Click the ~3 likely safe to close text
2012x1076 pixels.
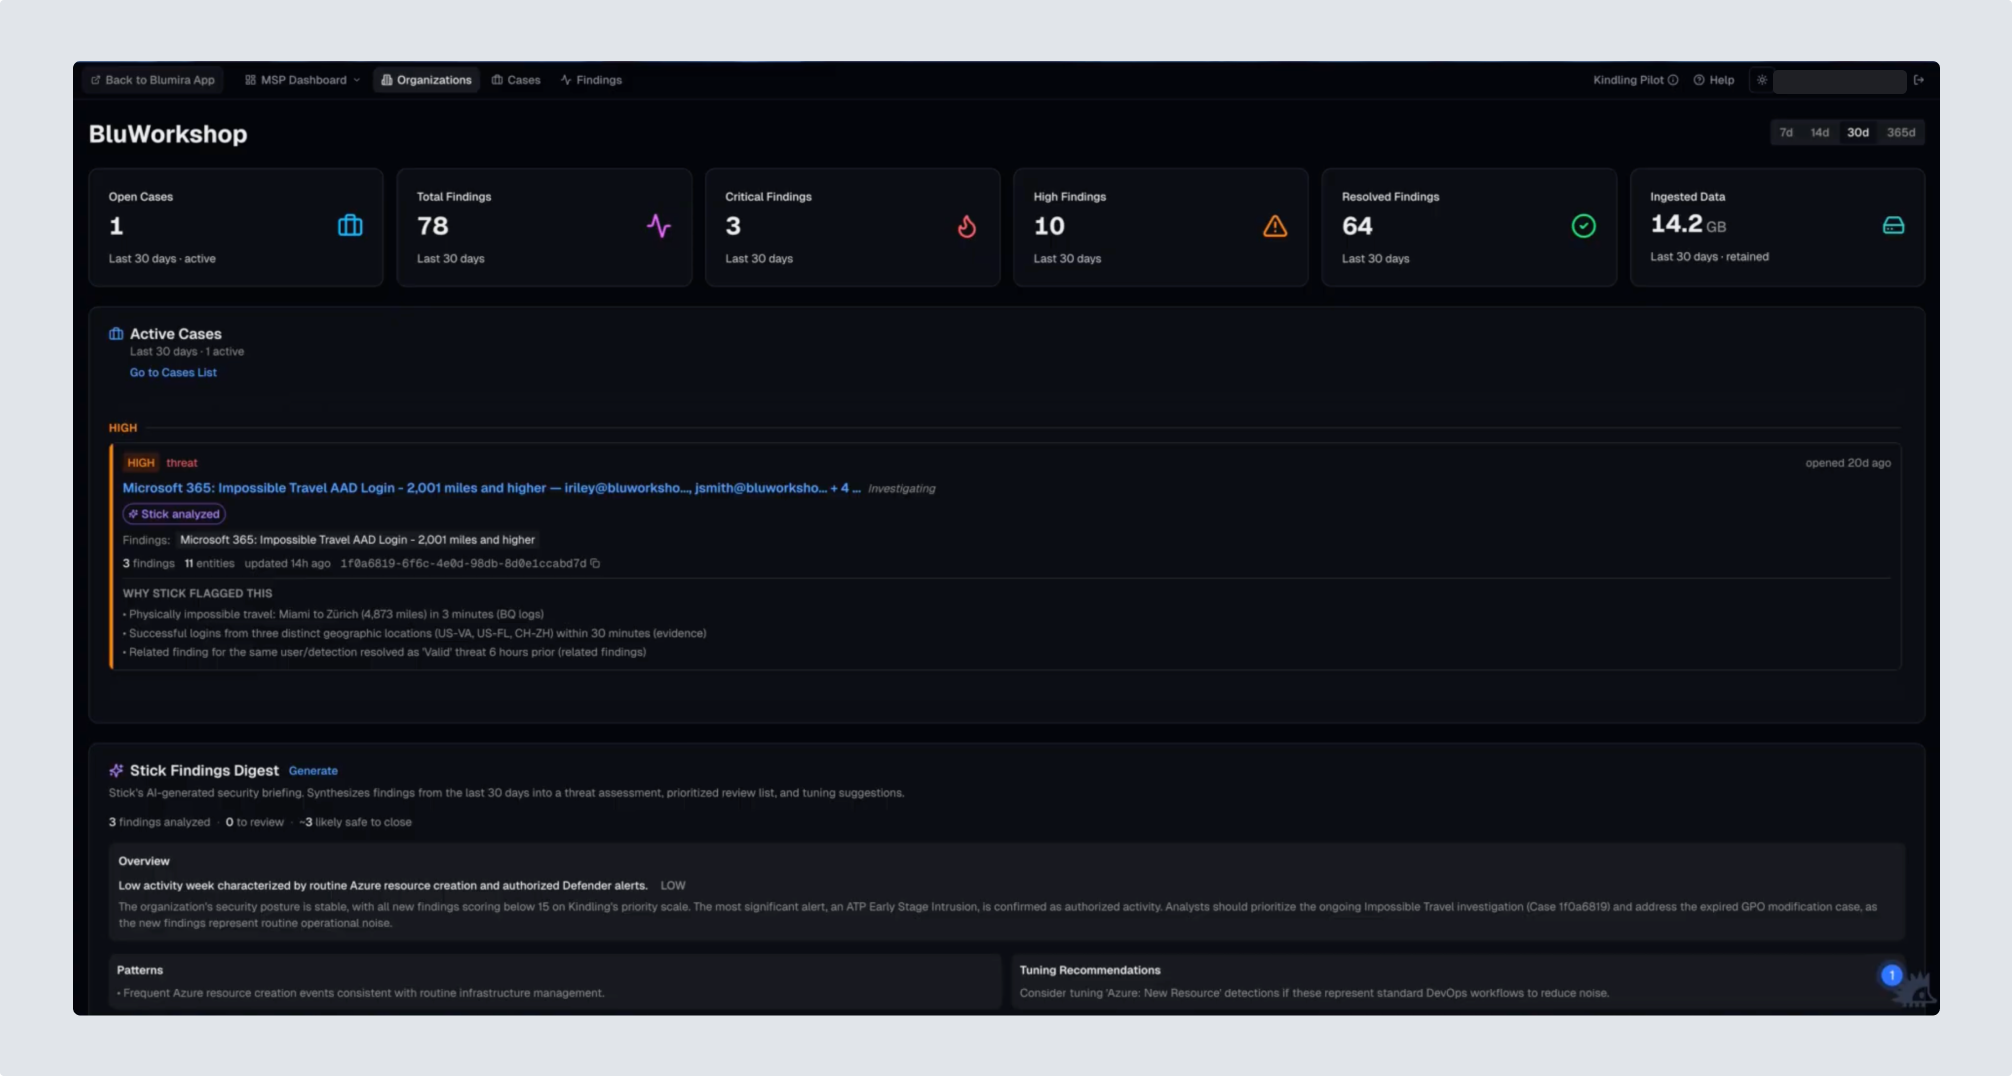pos(355,822)
